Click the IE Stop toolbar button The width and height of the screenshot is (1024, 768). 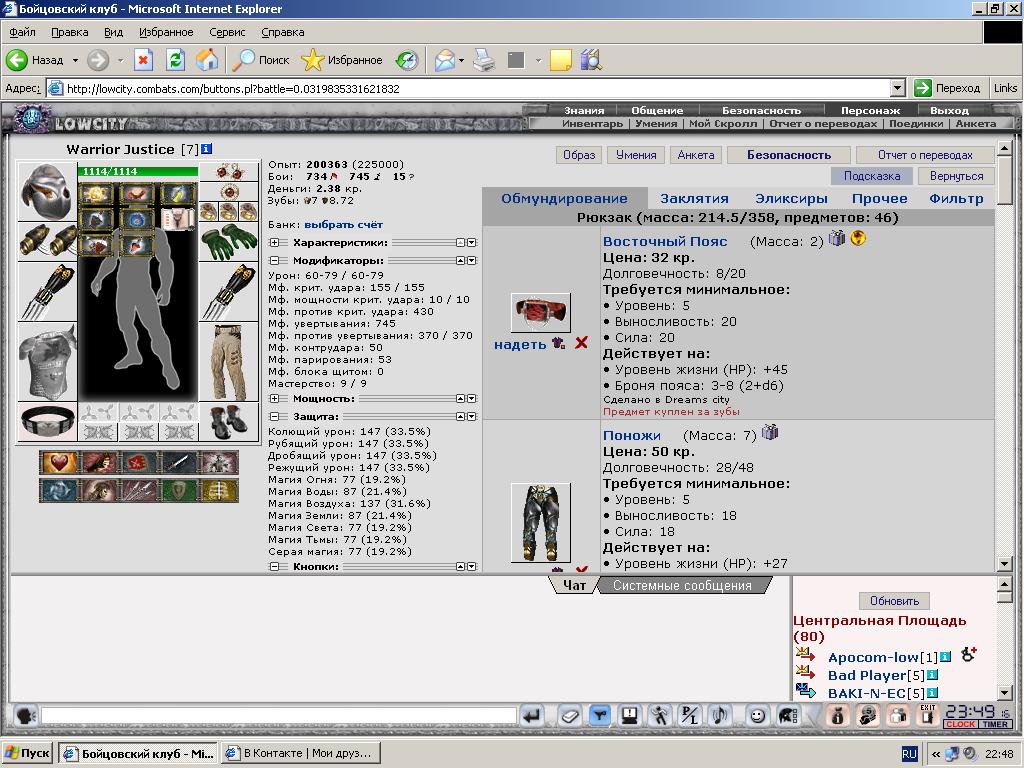coord(143,60)
